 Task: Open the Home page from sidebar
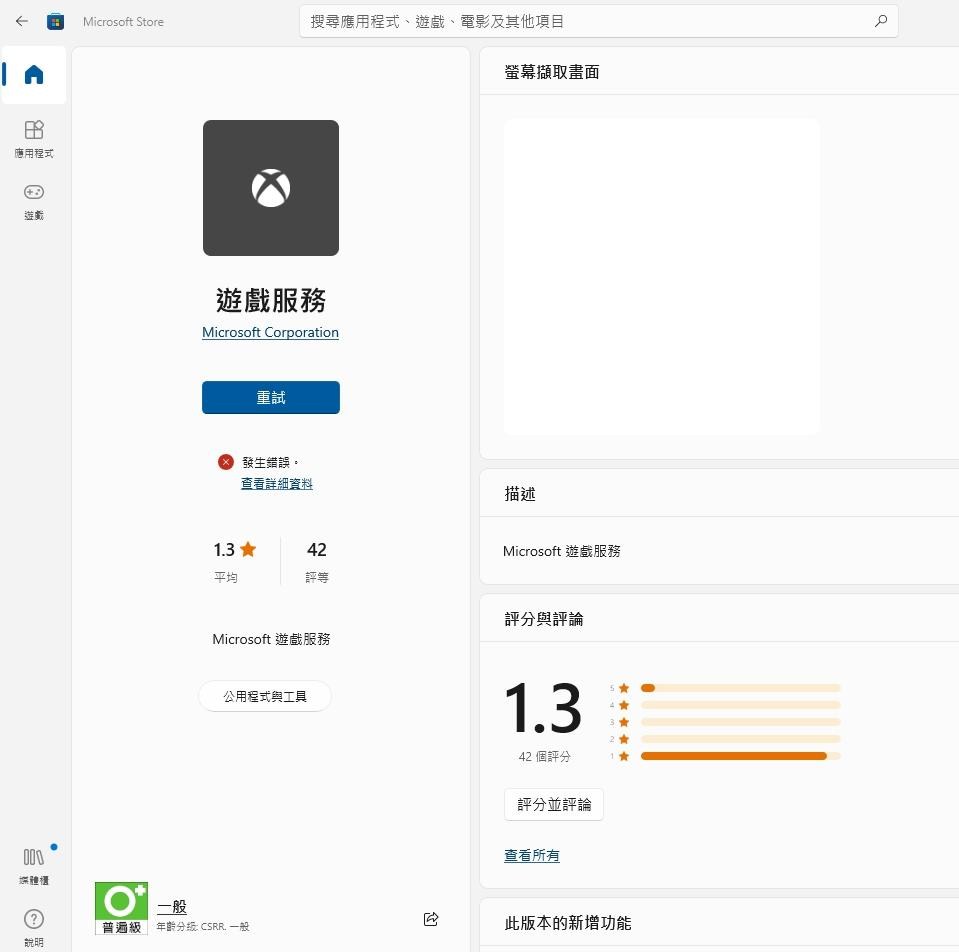point(34,75)
